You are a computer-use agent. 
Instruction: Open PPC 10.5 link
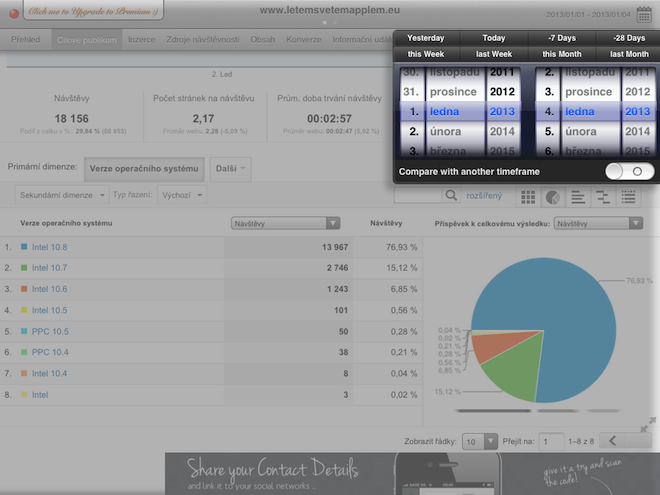(x=50, y=332)
